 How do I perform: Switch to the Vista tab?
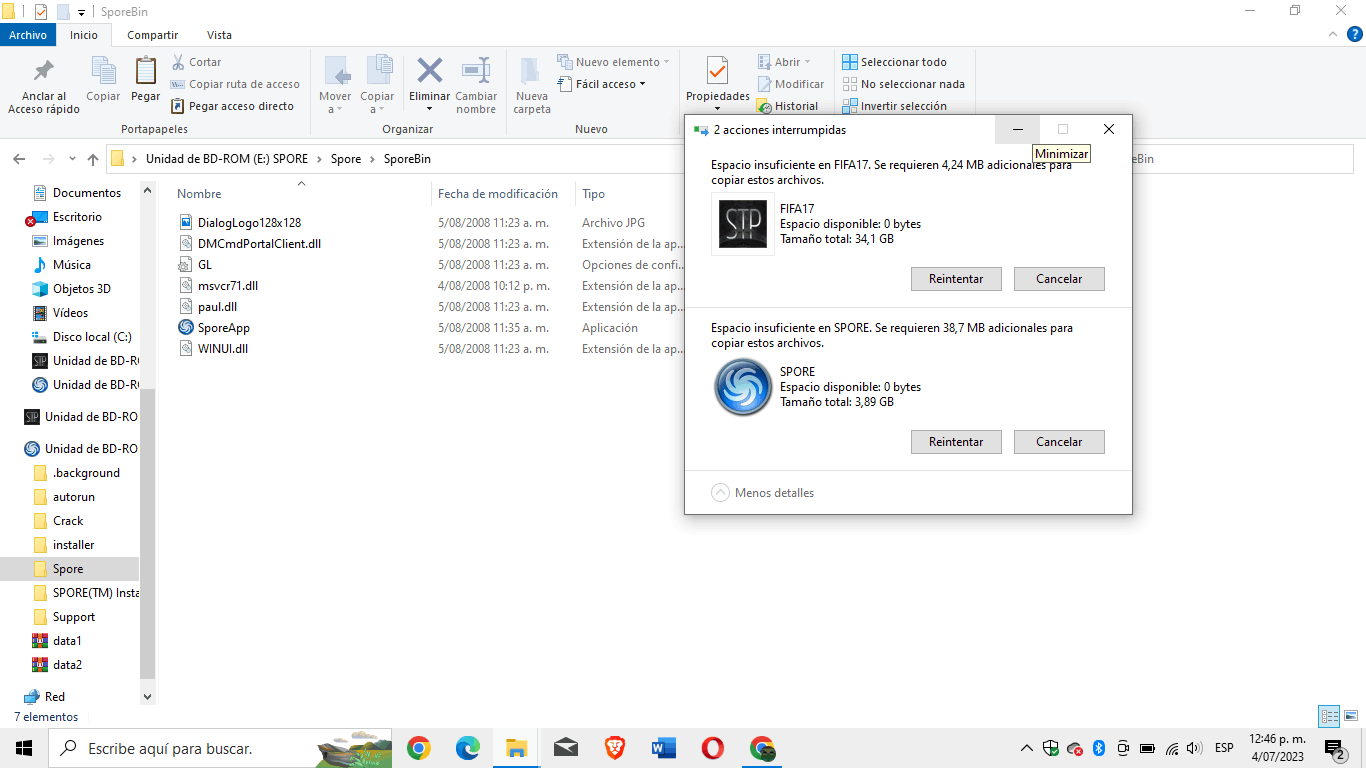click(219, 35)
